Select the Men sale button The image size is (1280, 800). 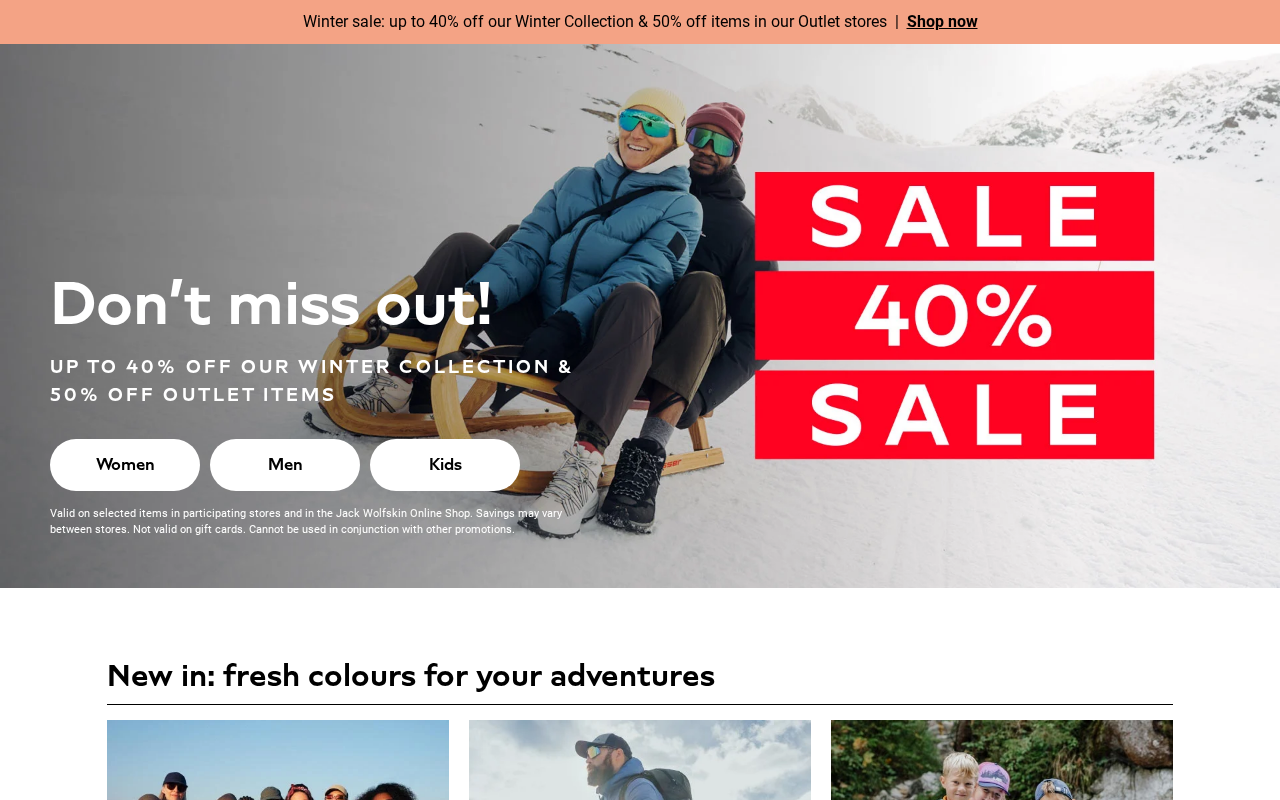point(285,465)
